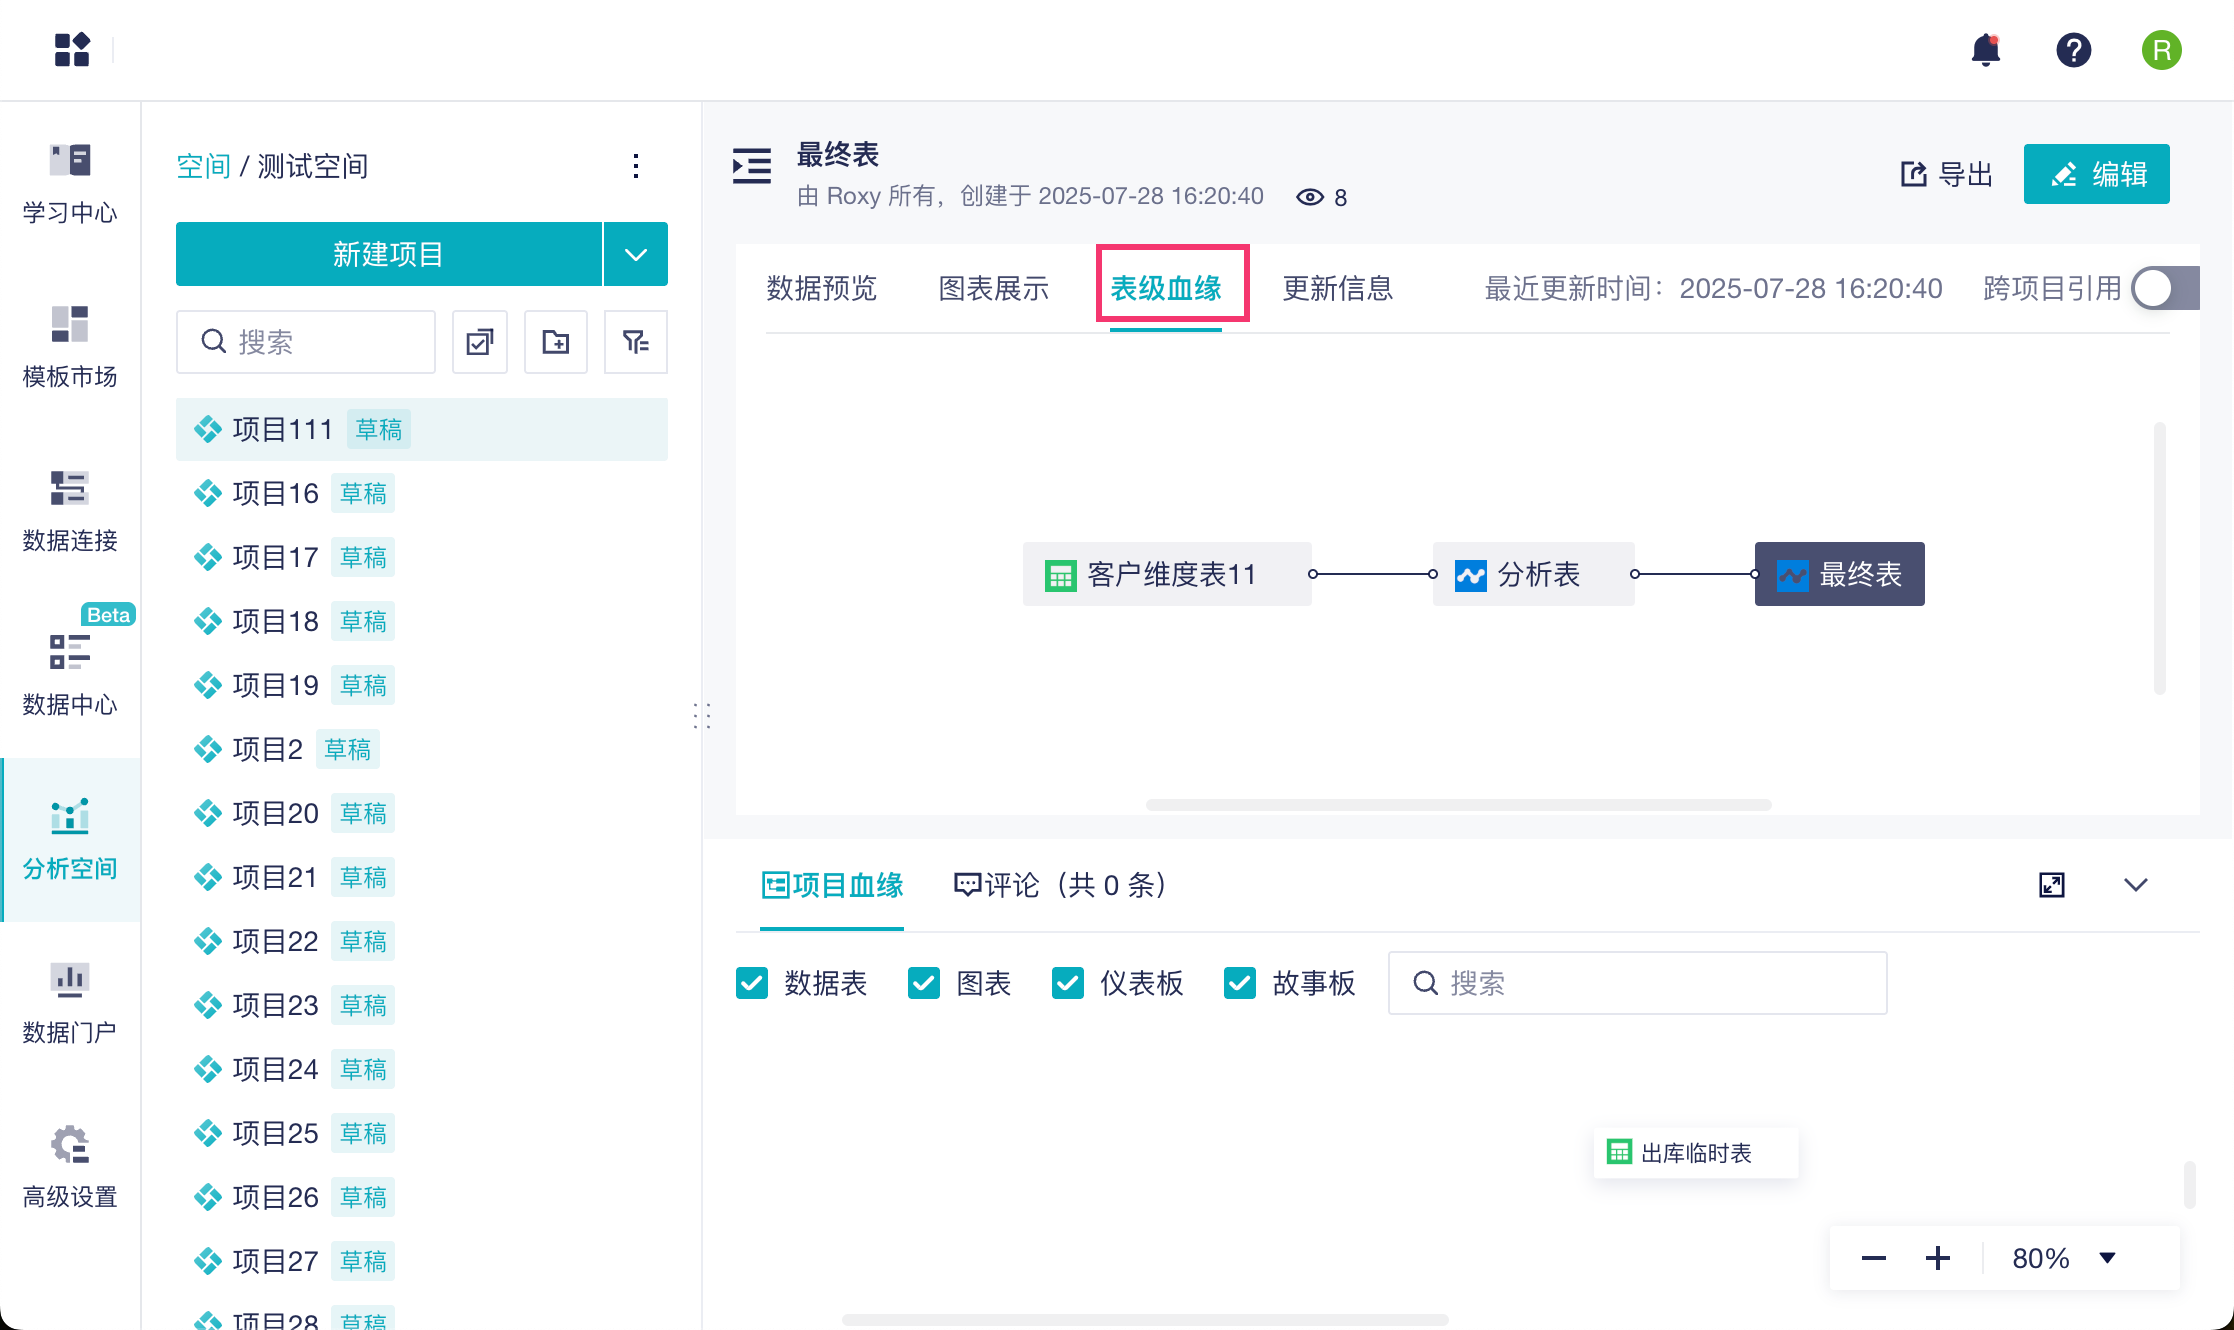Image resolution: width=2234 pixels, height=1330 pixels.
Task: Open the 新建项目 dropdown arrow
Action: point(636,254)
